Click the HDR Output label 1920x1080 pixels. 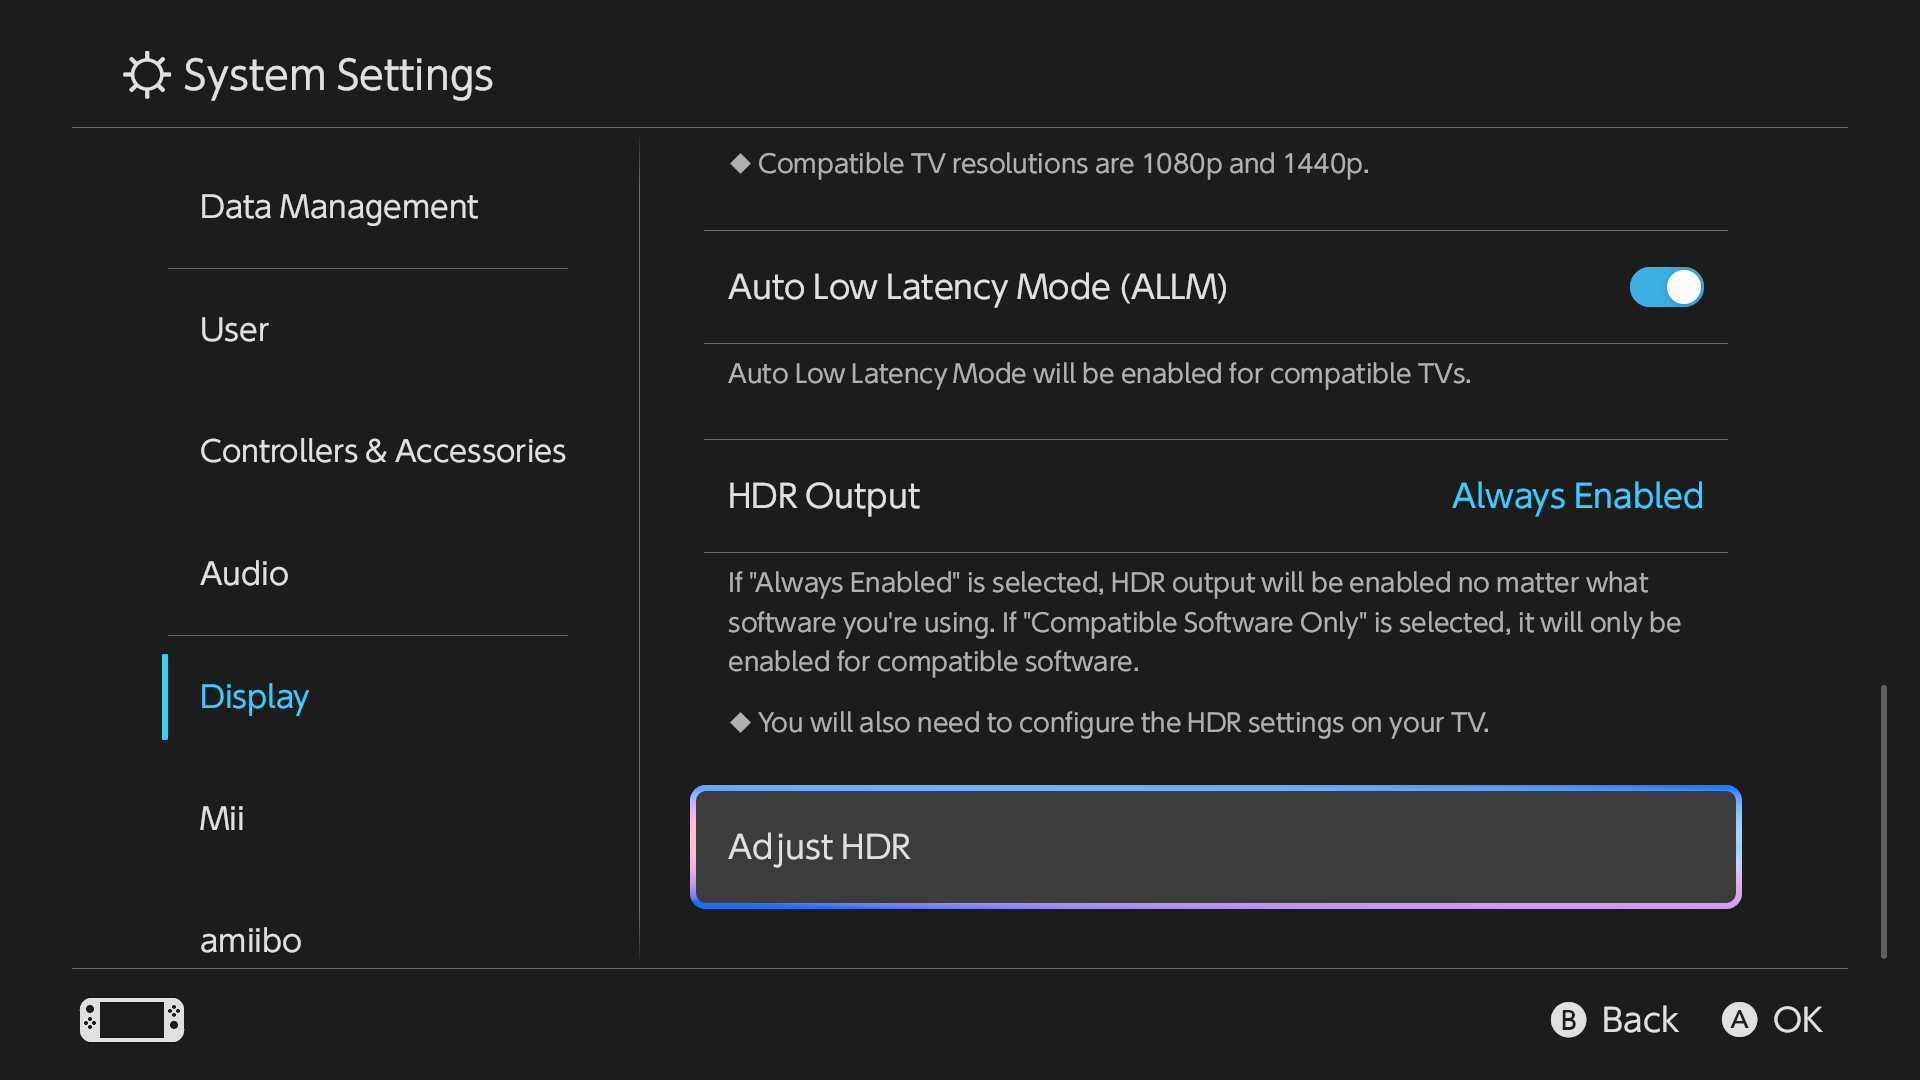click(823, 496)
